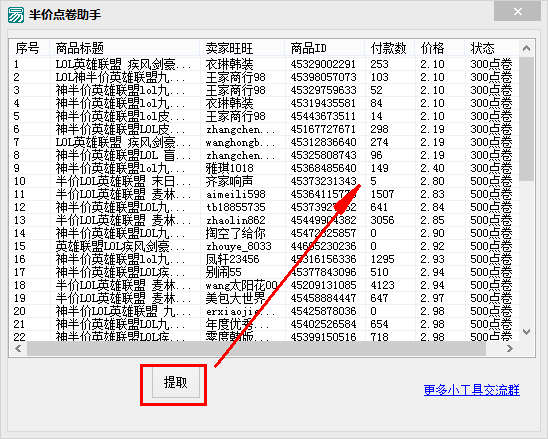This screenshot has height=439, width=548.
Task: Sort by 价格 column header
Action: (440, 48)
